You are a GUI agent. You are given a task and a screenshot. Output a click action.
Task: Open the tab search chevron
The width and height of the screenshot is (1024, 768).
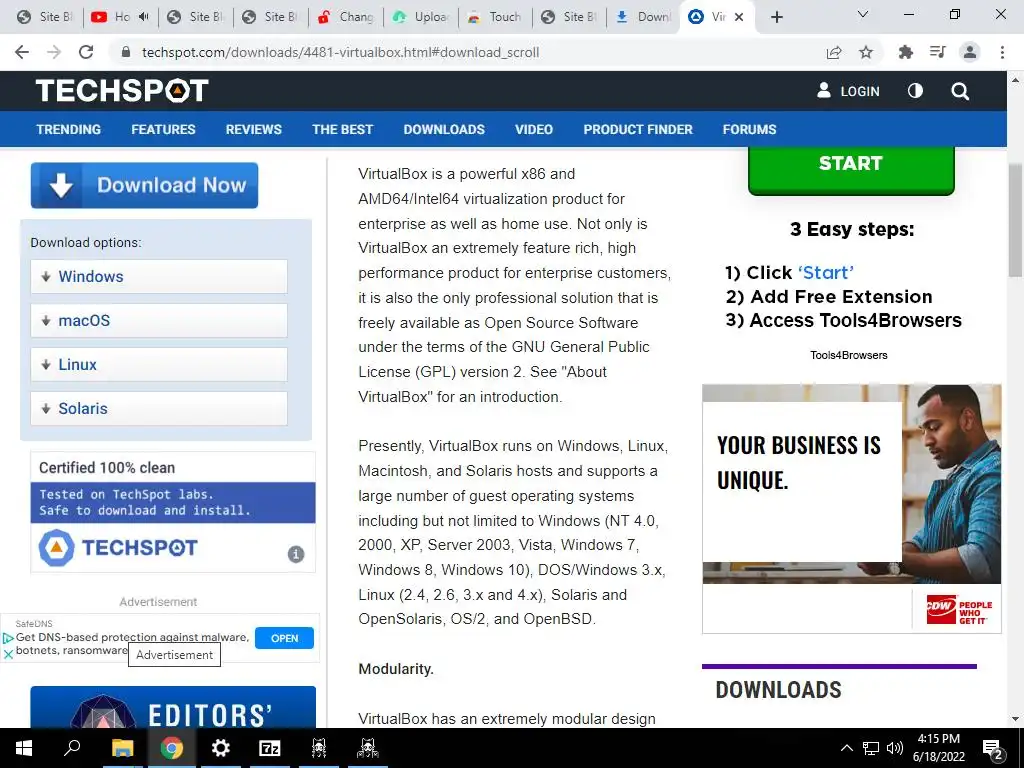pos(863,14)
